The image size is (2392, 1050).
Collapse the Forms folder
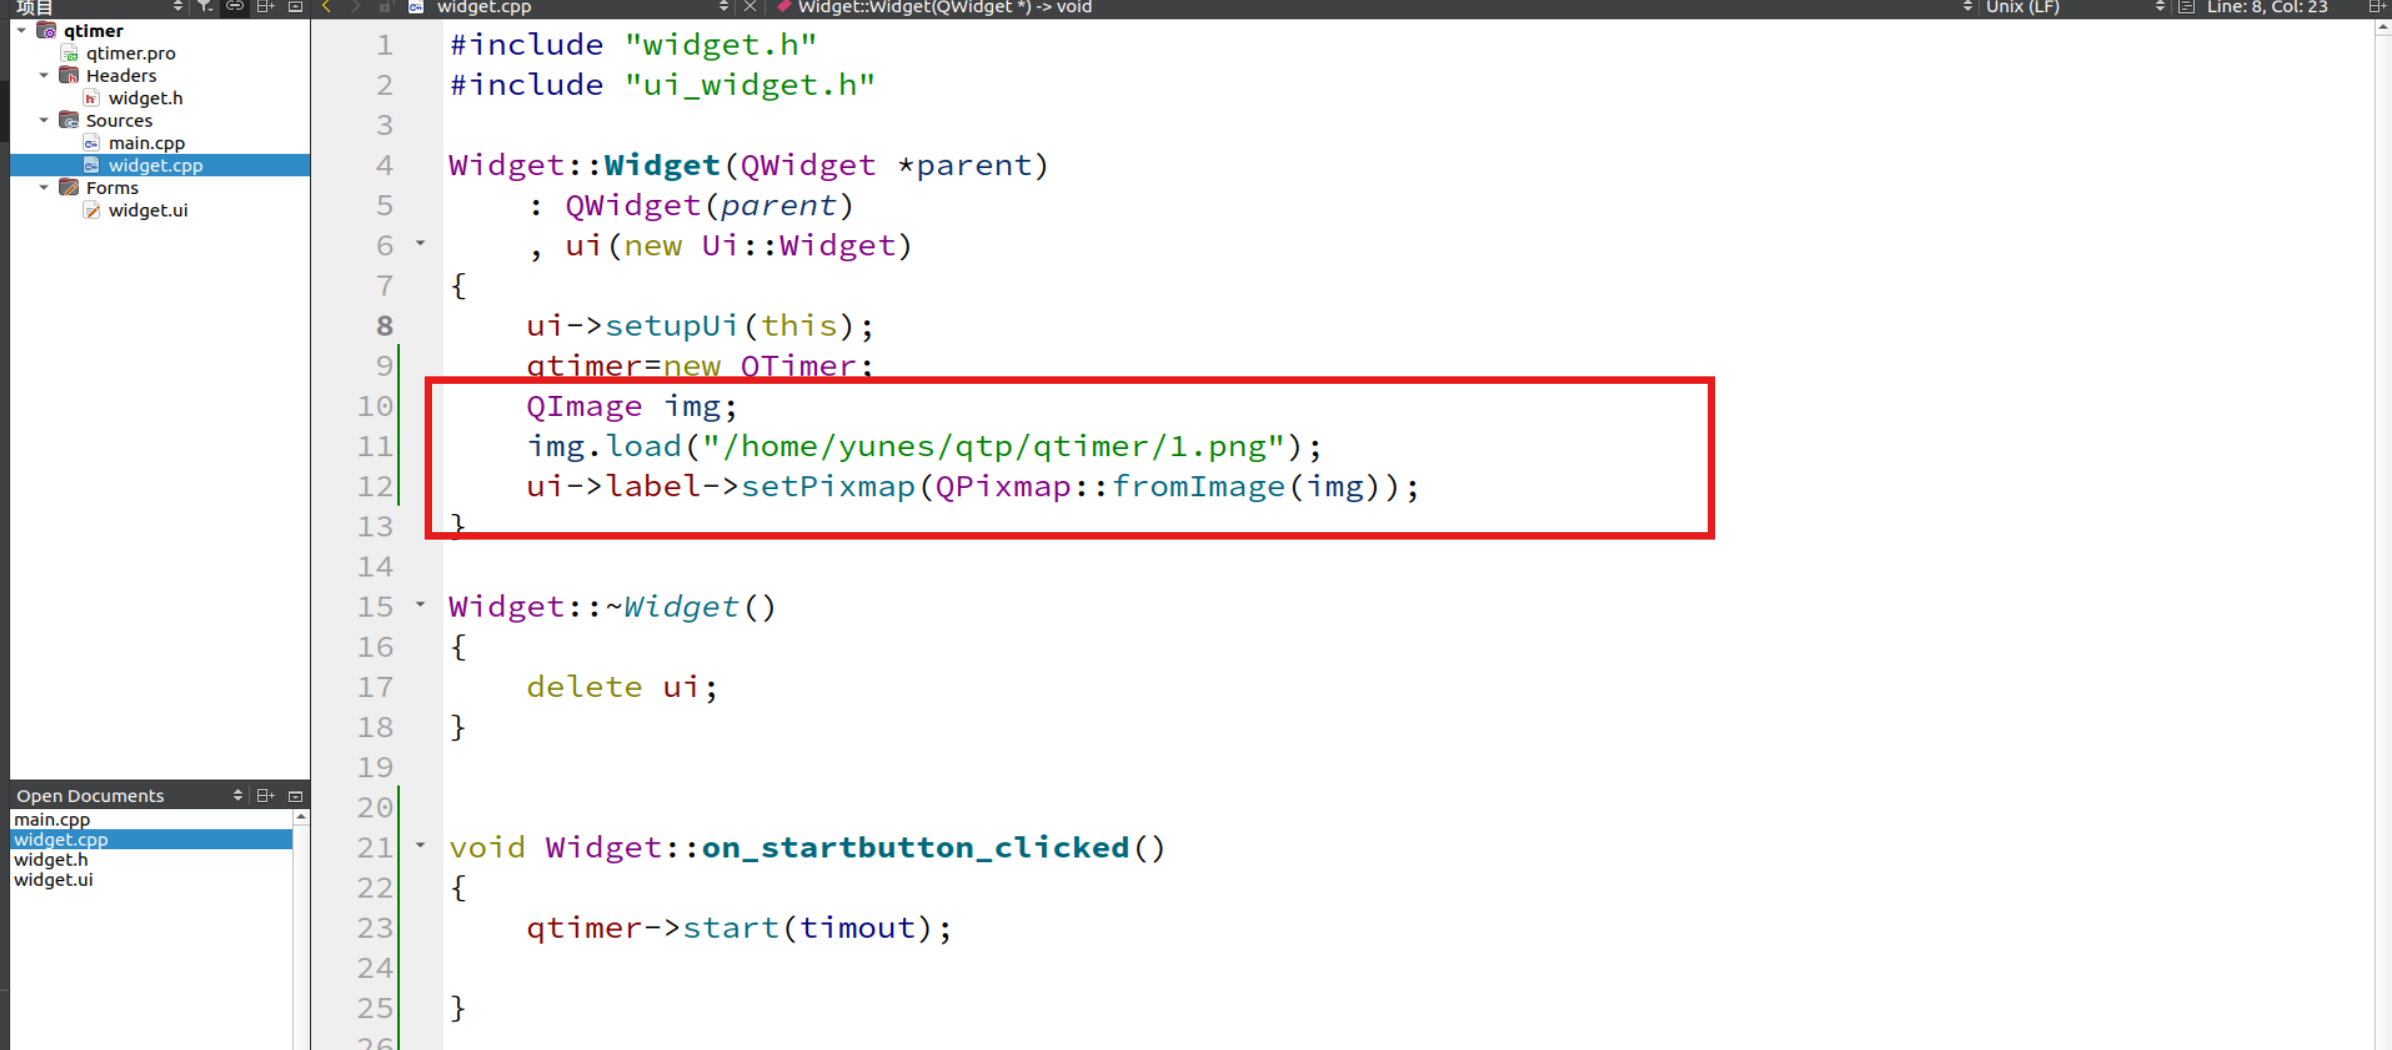click(x=44, y=187)
